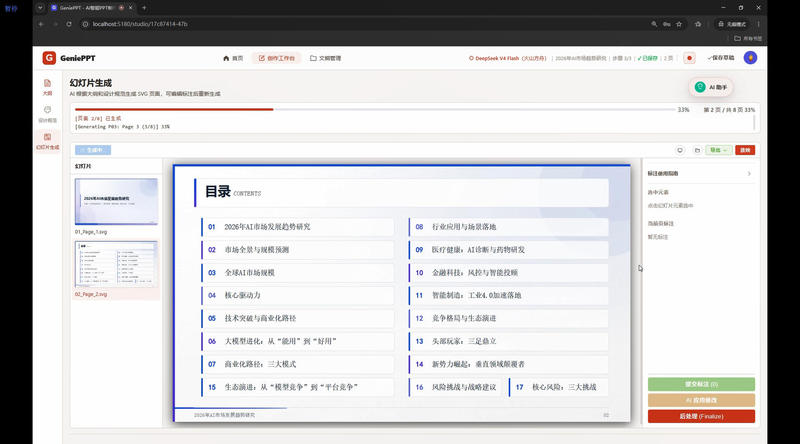800x444 pixels.
Task: Select contents item 12 on the slide
Action: [x=508, y=318]
